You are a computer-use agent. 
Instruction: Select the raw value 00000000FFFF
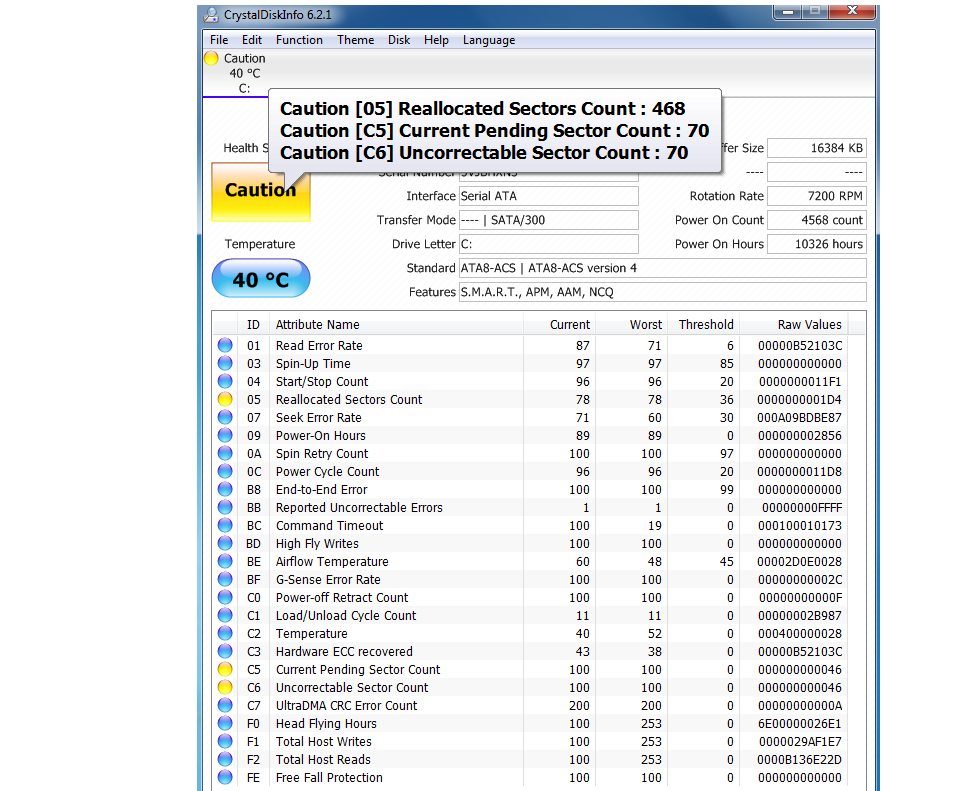coord(802,508)
